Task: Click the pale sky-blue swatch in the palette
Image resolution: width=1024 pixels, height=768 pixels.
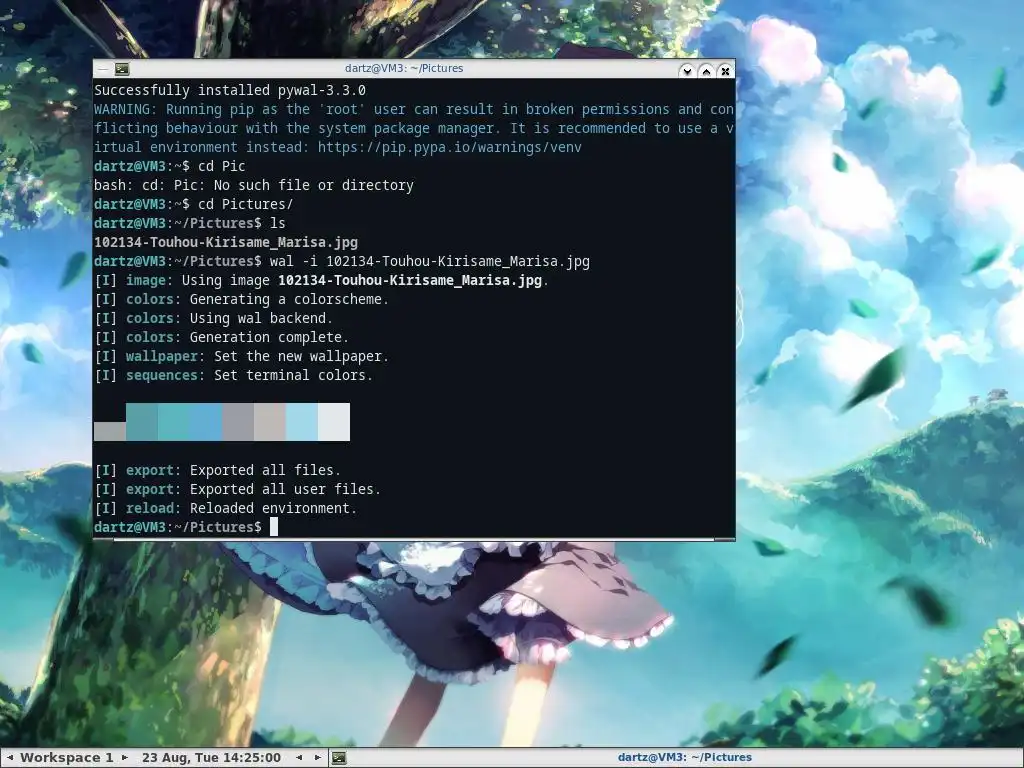Action: coord(302,422)
